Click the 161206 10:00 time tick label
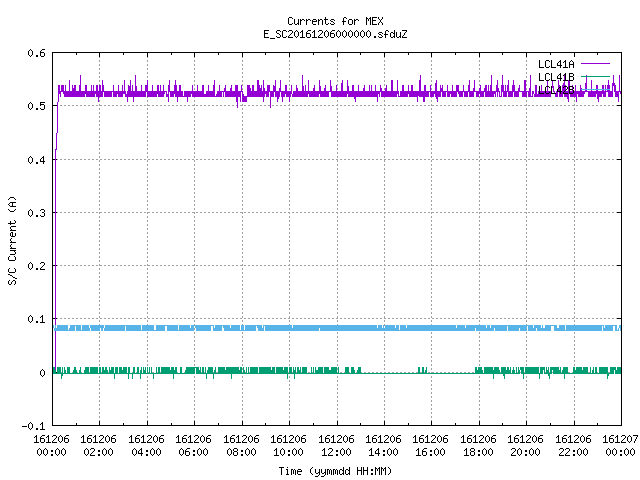 click(x=288, y=446)
